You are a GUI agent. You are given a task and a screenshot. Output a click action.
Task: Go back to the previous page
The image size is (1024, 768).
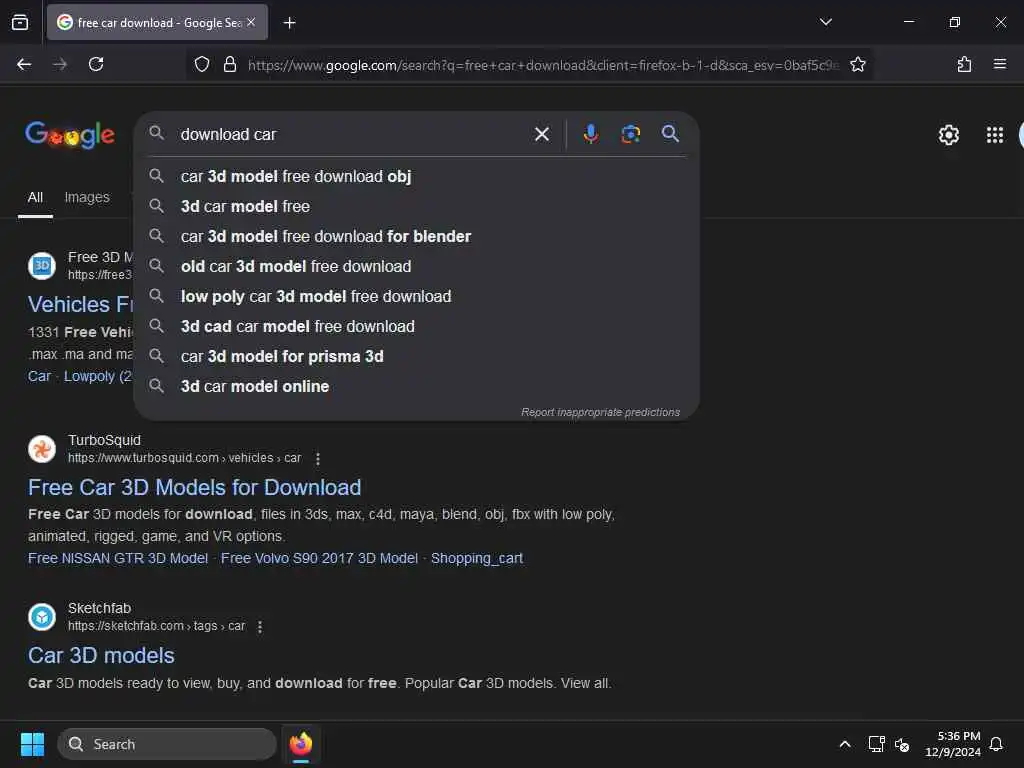click(24, 64)
